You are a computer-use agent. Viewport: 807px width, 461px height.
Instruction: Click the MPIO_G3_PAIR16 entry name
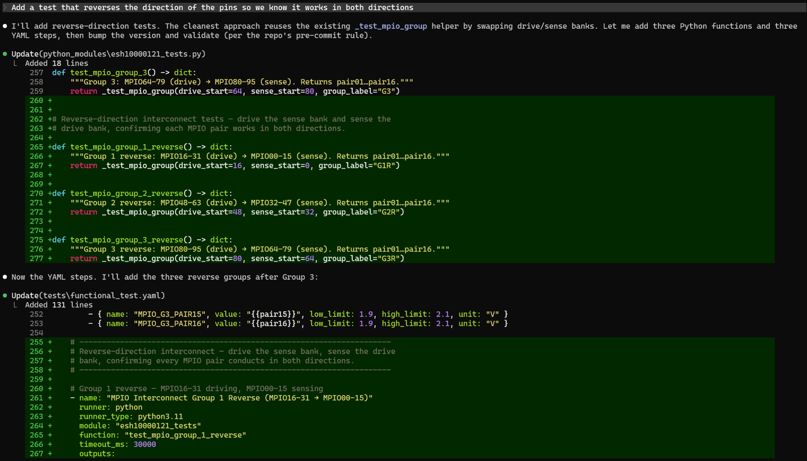169,323
